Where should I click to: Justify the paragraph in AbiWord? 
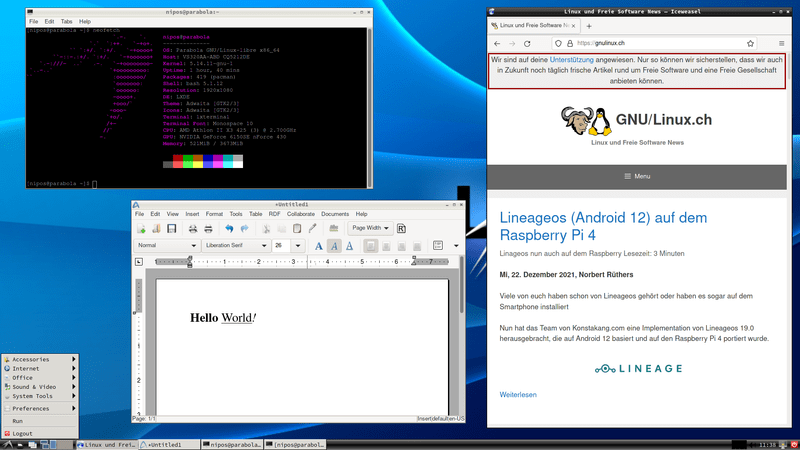(x=417, y=246)
